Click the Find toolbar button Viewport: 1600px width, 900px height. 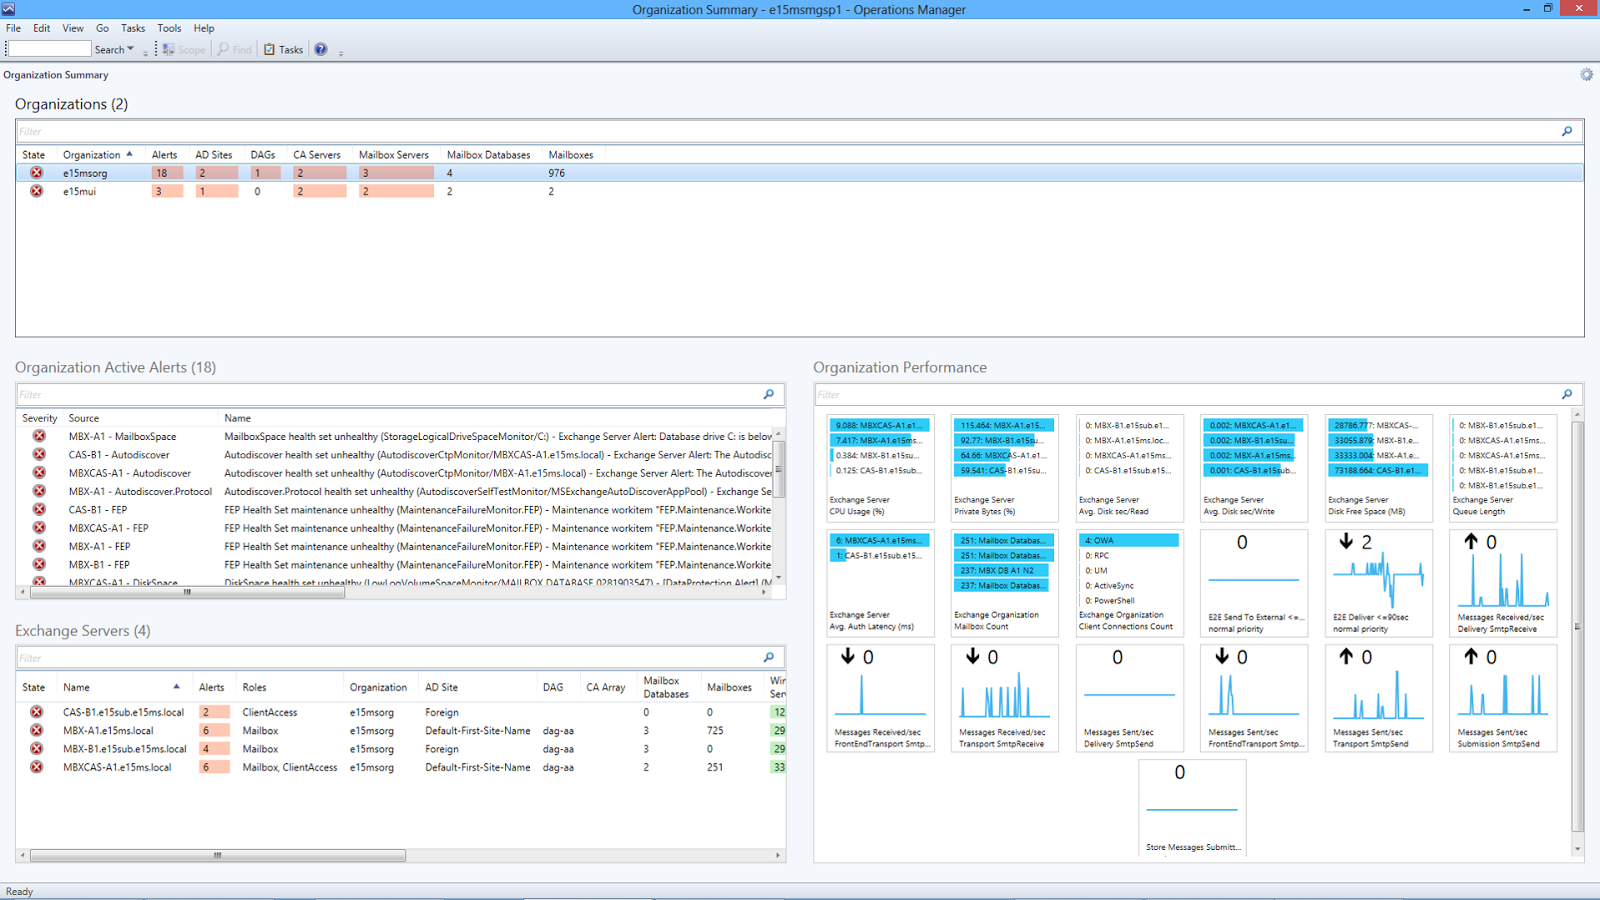point(235,49)
